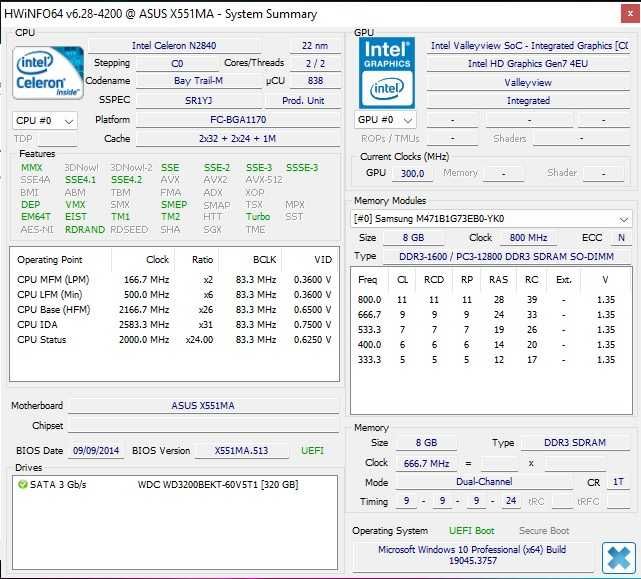Click the blue X close icon at bottom right

coord(619,558)
